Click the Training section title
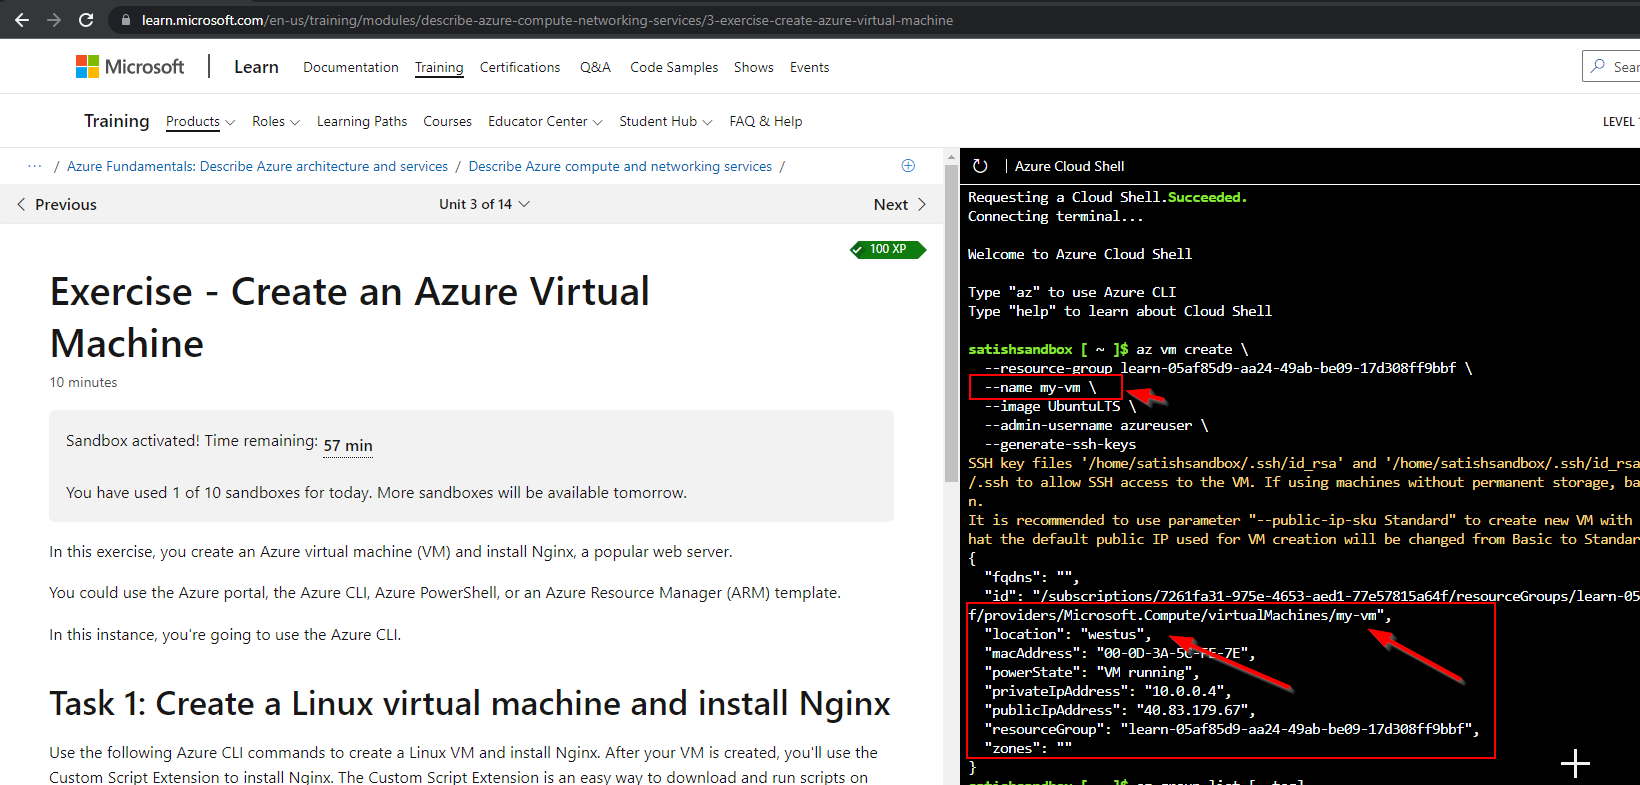1640x785 pixels. pos(116,121)
